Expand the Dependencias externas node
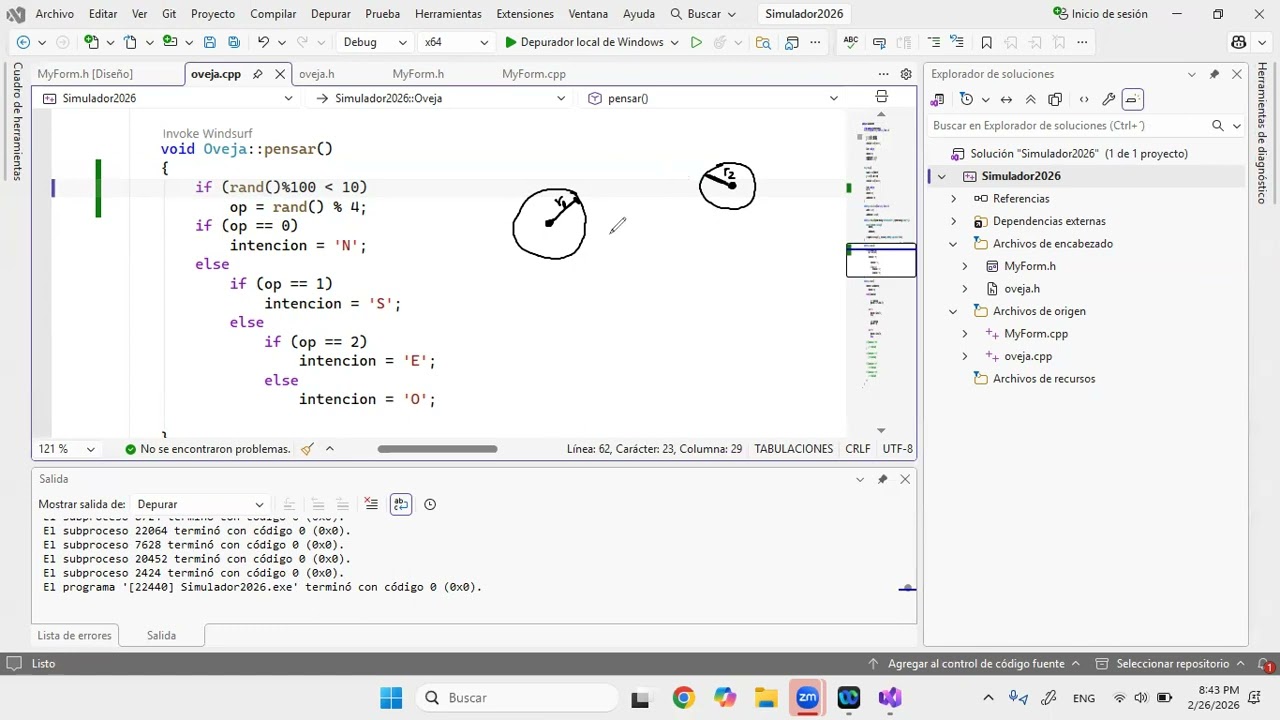Screen dimensions: 1280x720 point(953,221)
